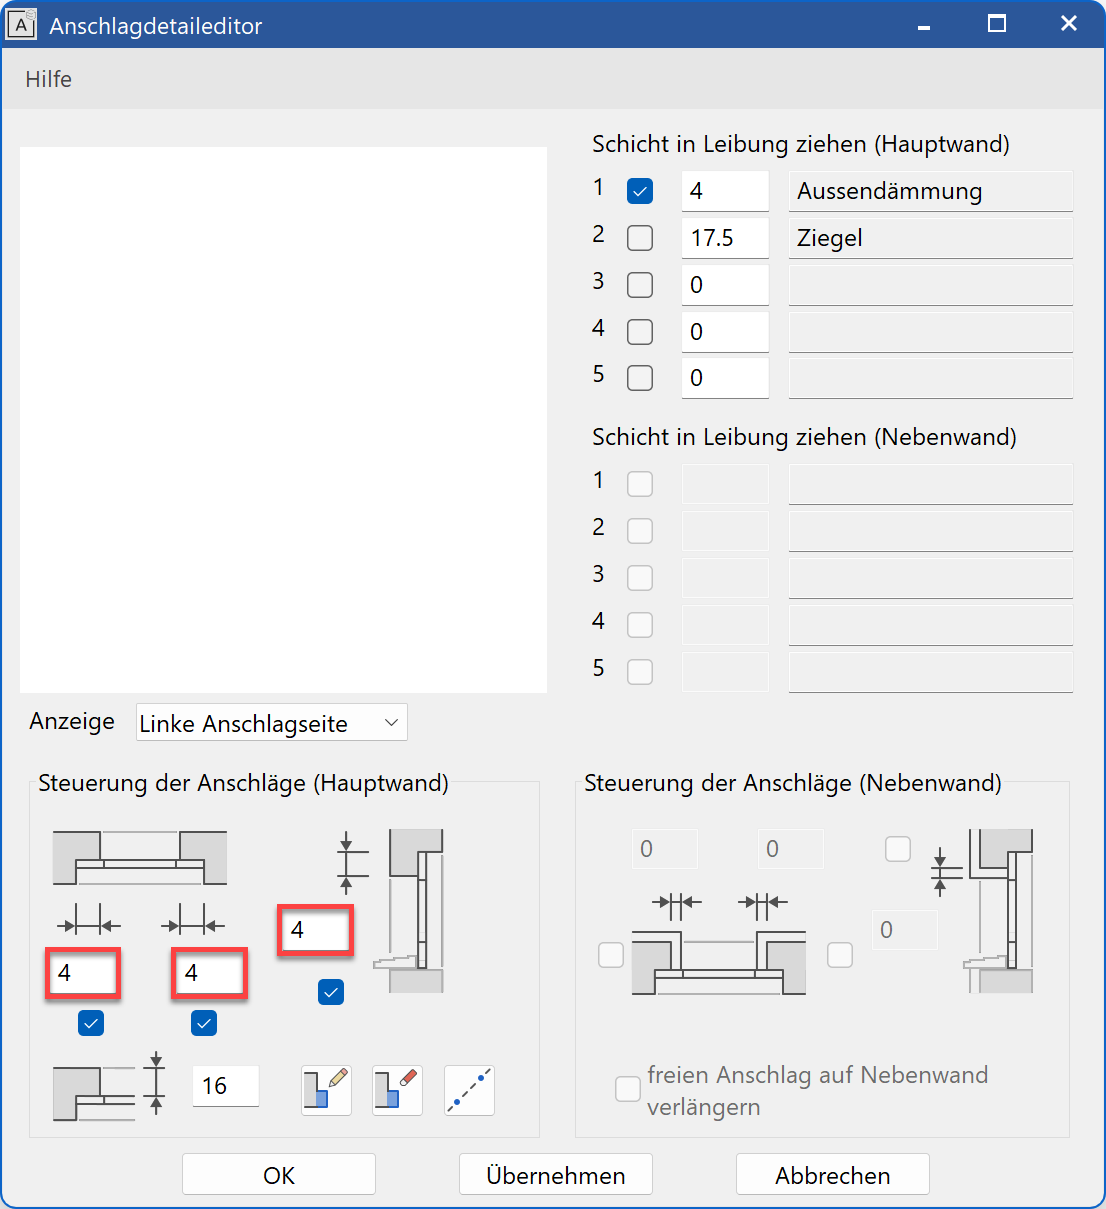The width and height of the screenshot is (1106, 1209).
Task: Click the dashed diagonal line icon button
Action: coord(469,1090)
